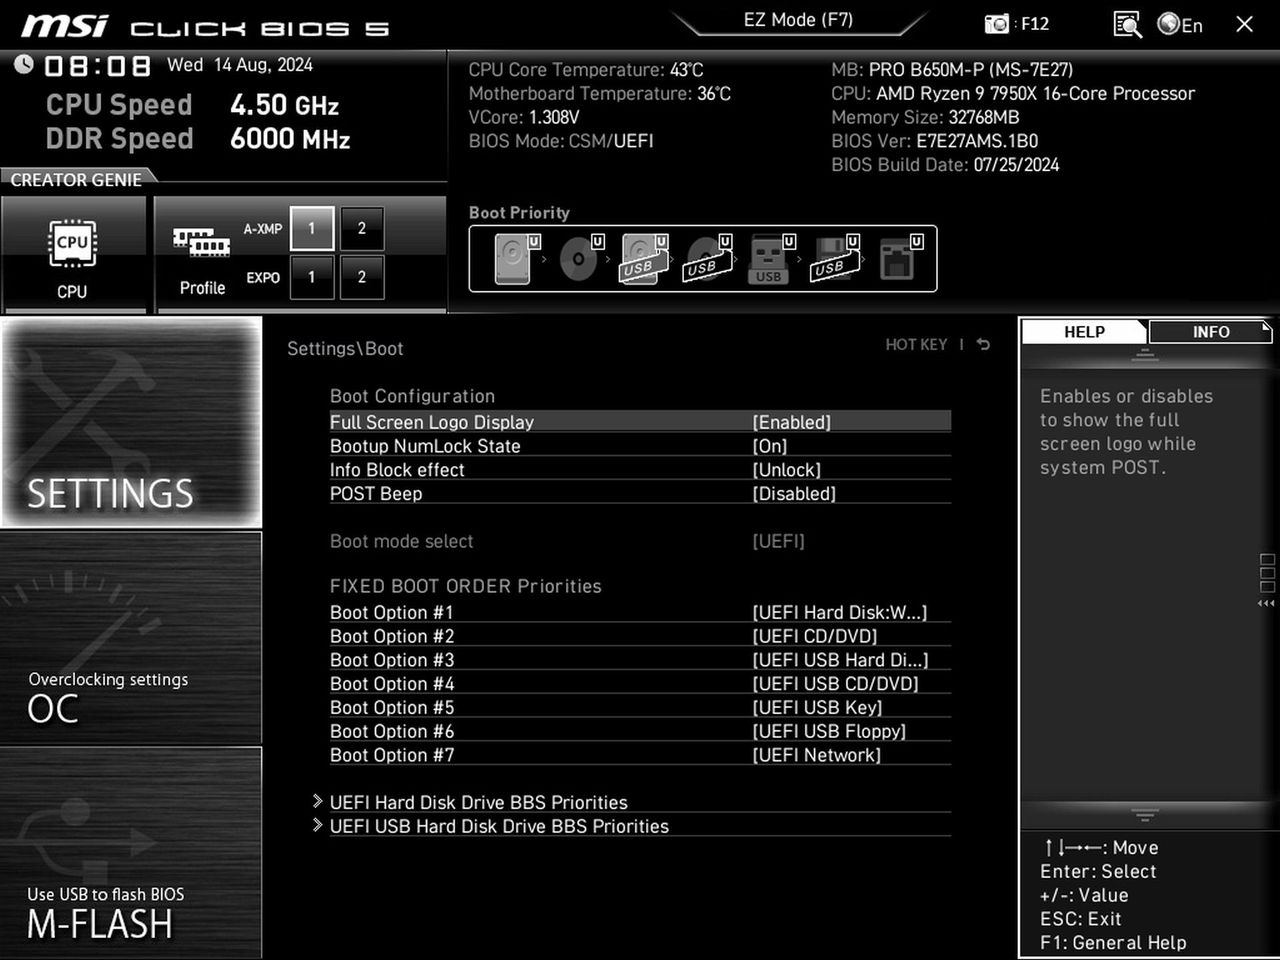Select the Boot Option #4 label
This screenshot has width=1280, height=960.
click(x=392, y=685)
